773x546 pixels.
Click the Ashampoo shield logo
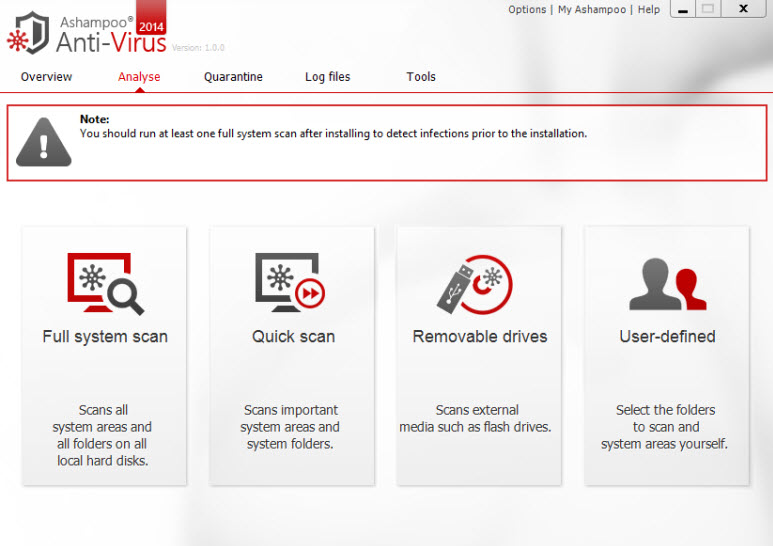click(29, 33)
